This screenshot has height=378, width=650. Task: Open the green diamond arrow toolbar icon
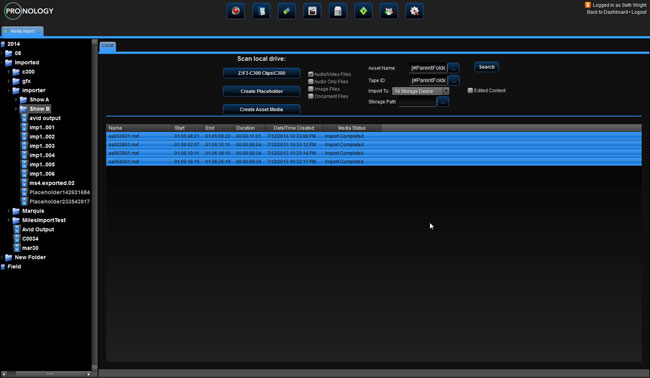coord(364,11)
